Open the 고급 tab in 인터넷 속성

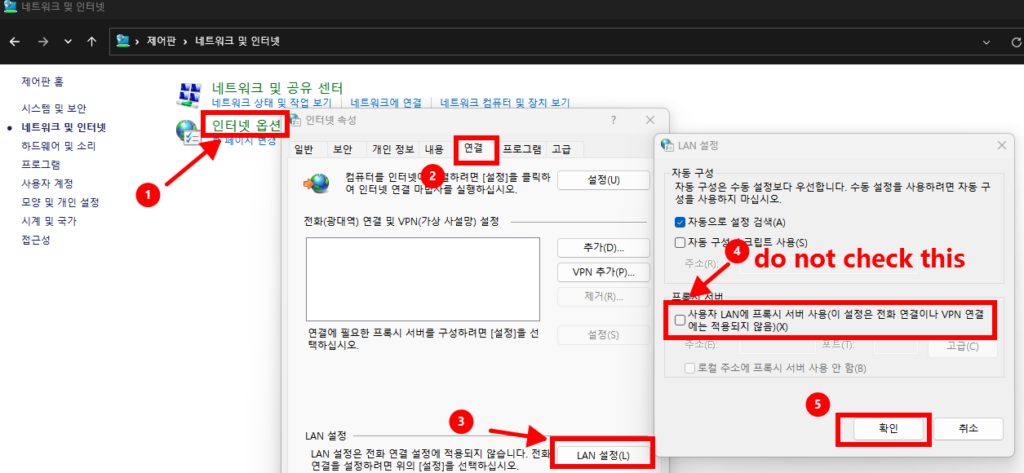(562, 149)
